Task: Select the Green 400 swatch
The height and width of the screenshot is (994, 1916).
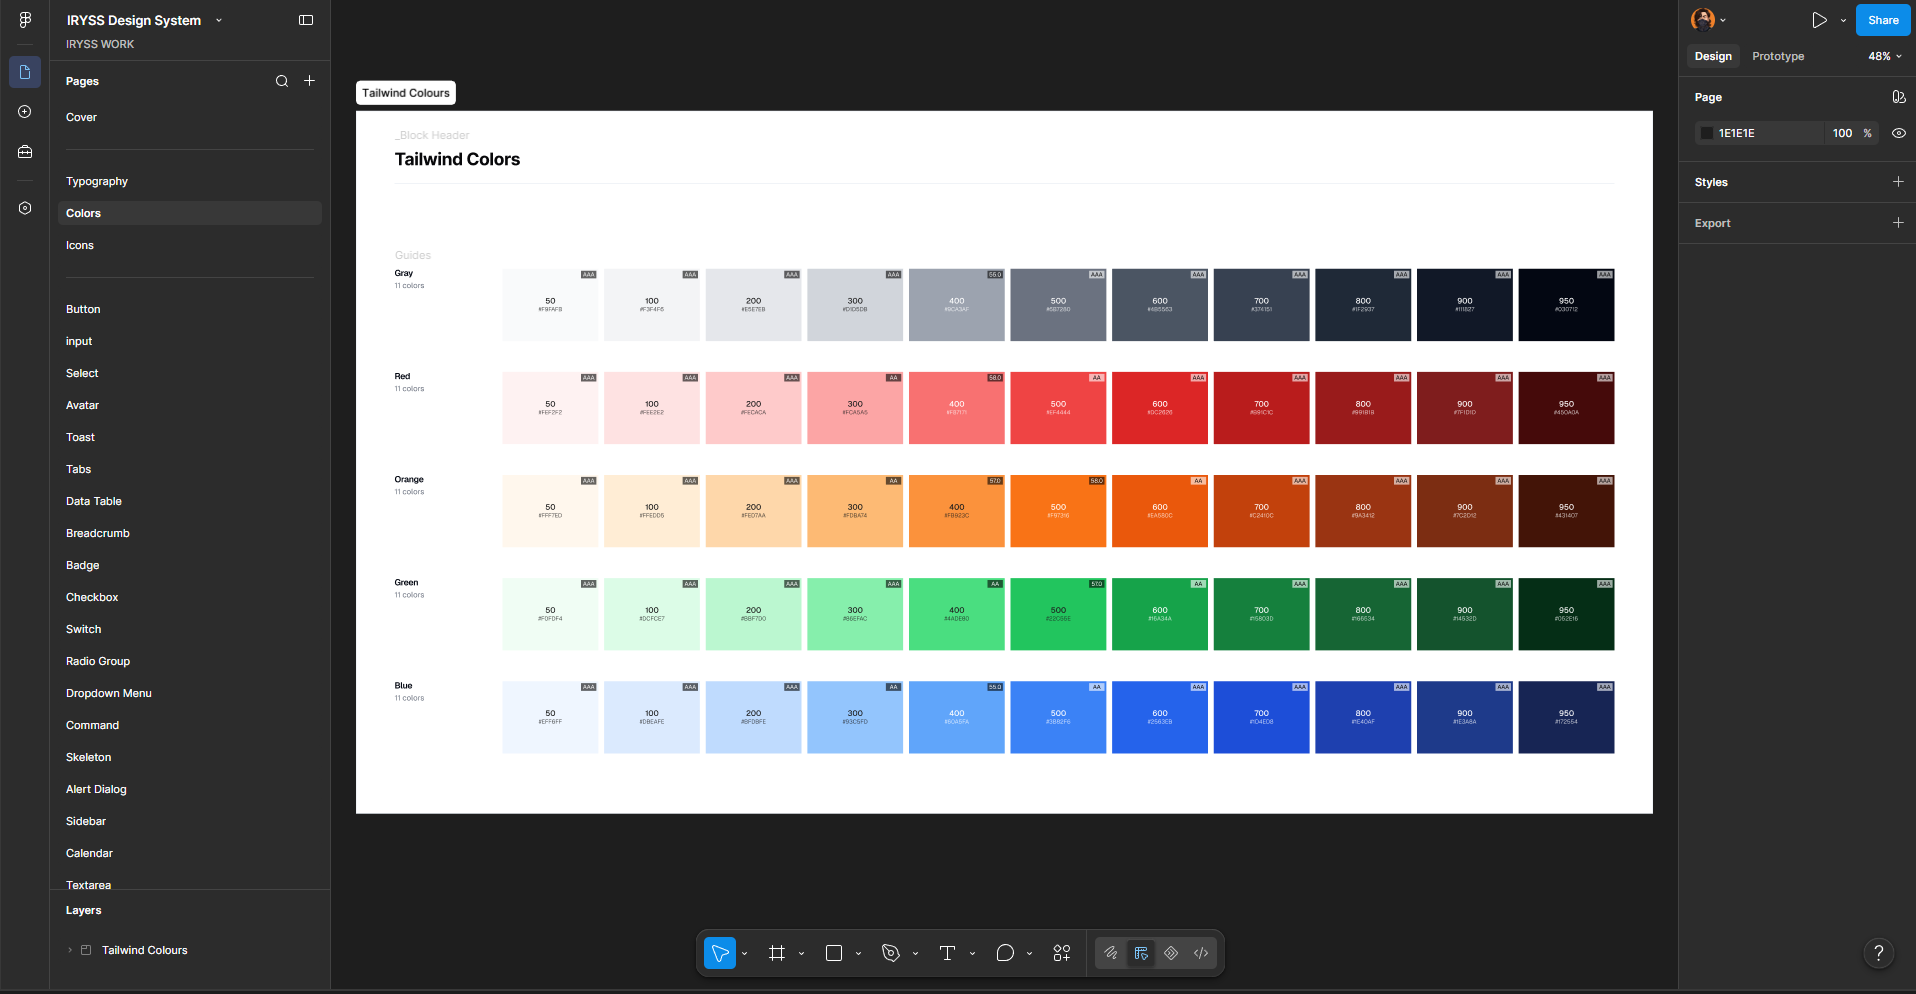Action: coord(957,614)
